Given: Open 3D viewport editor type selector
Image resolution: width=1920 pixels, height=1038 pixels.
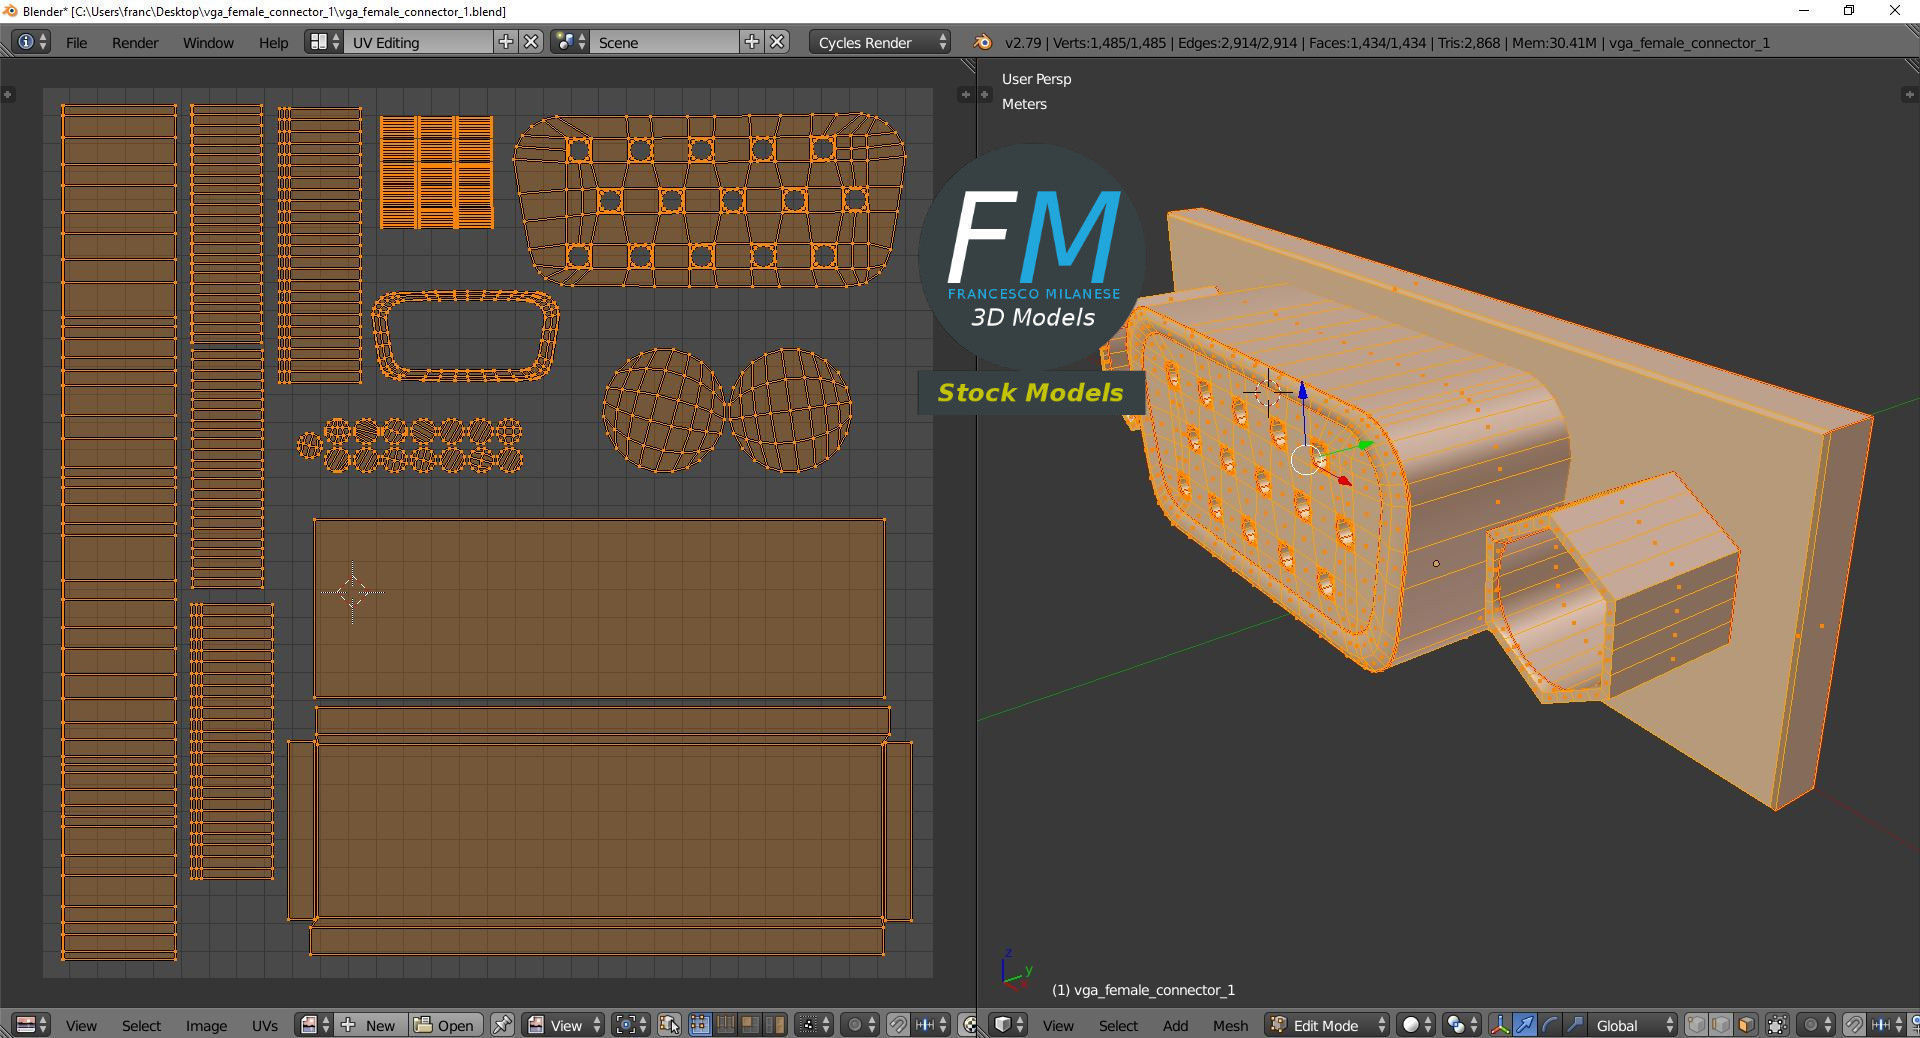Looking at the screenshot, I should [x=1008, y=1025].
